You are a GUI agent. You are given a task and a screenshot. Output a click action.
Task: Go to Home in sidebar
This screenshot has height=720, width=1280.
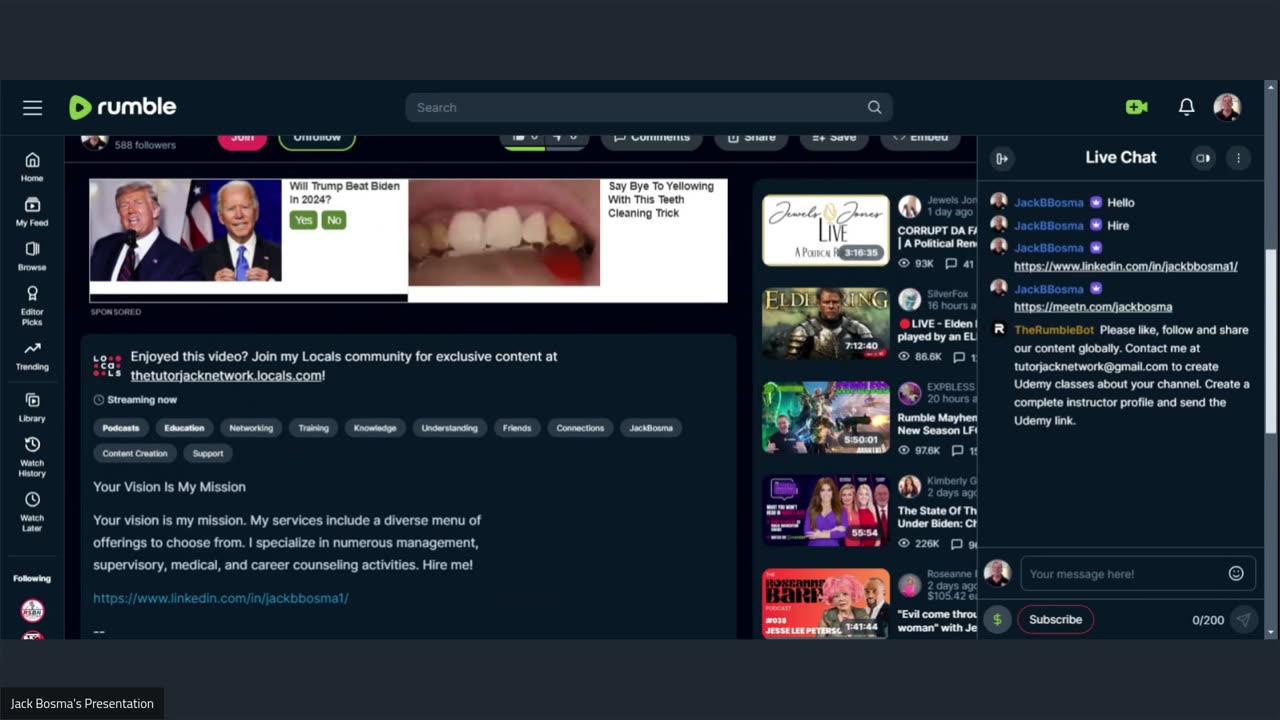[32, 167]
